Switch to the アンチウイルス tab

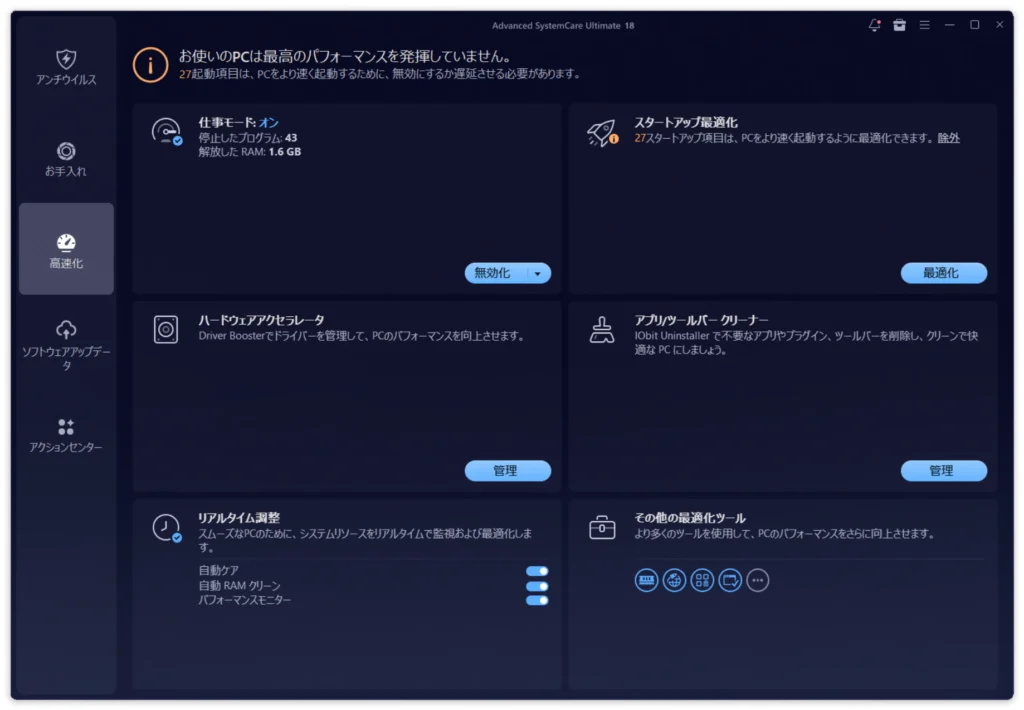66,67
